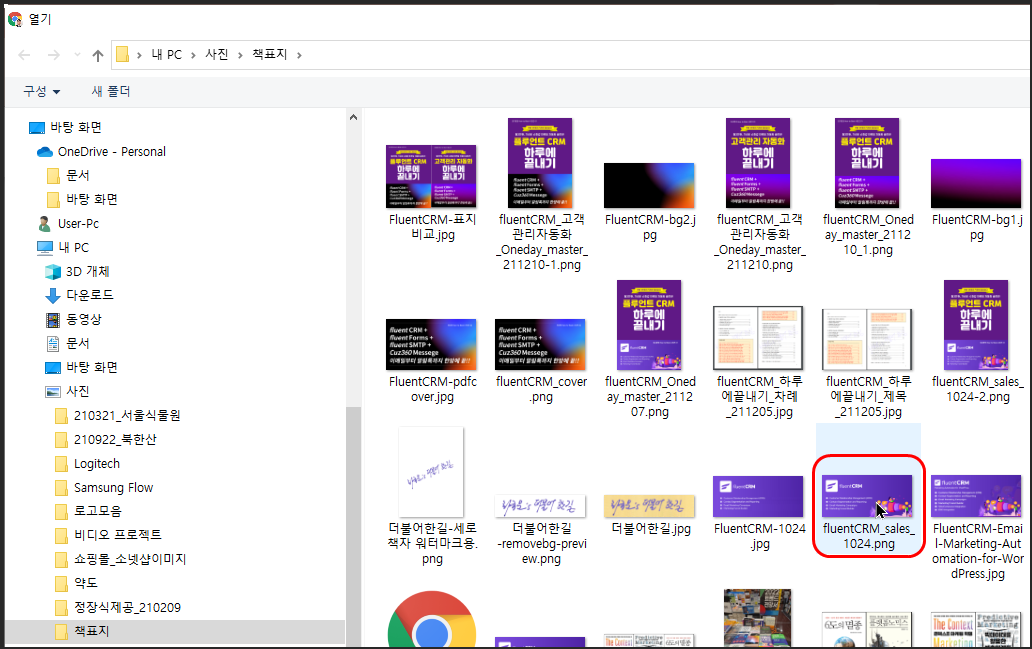Viewport: 1032px width, 649px height.
Task: Select FluentCRM-1024.jpg file
Action: [759, 513]
